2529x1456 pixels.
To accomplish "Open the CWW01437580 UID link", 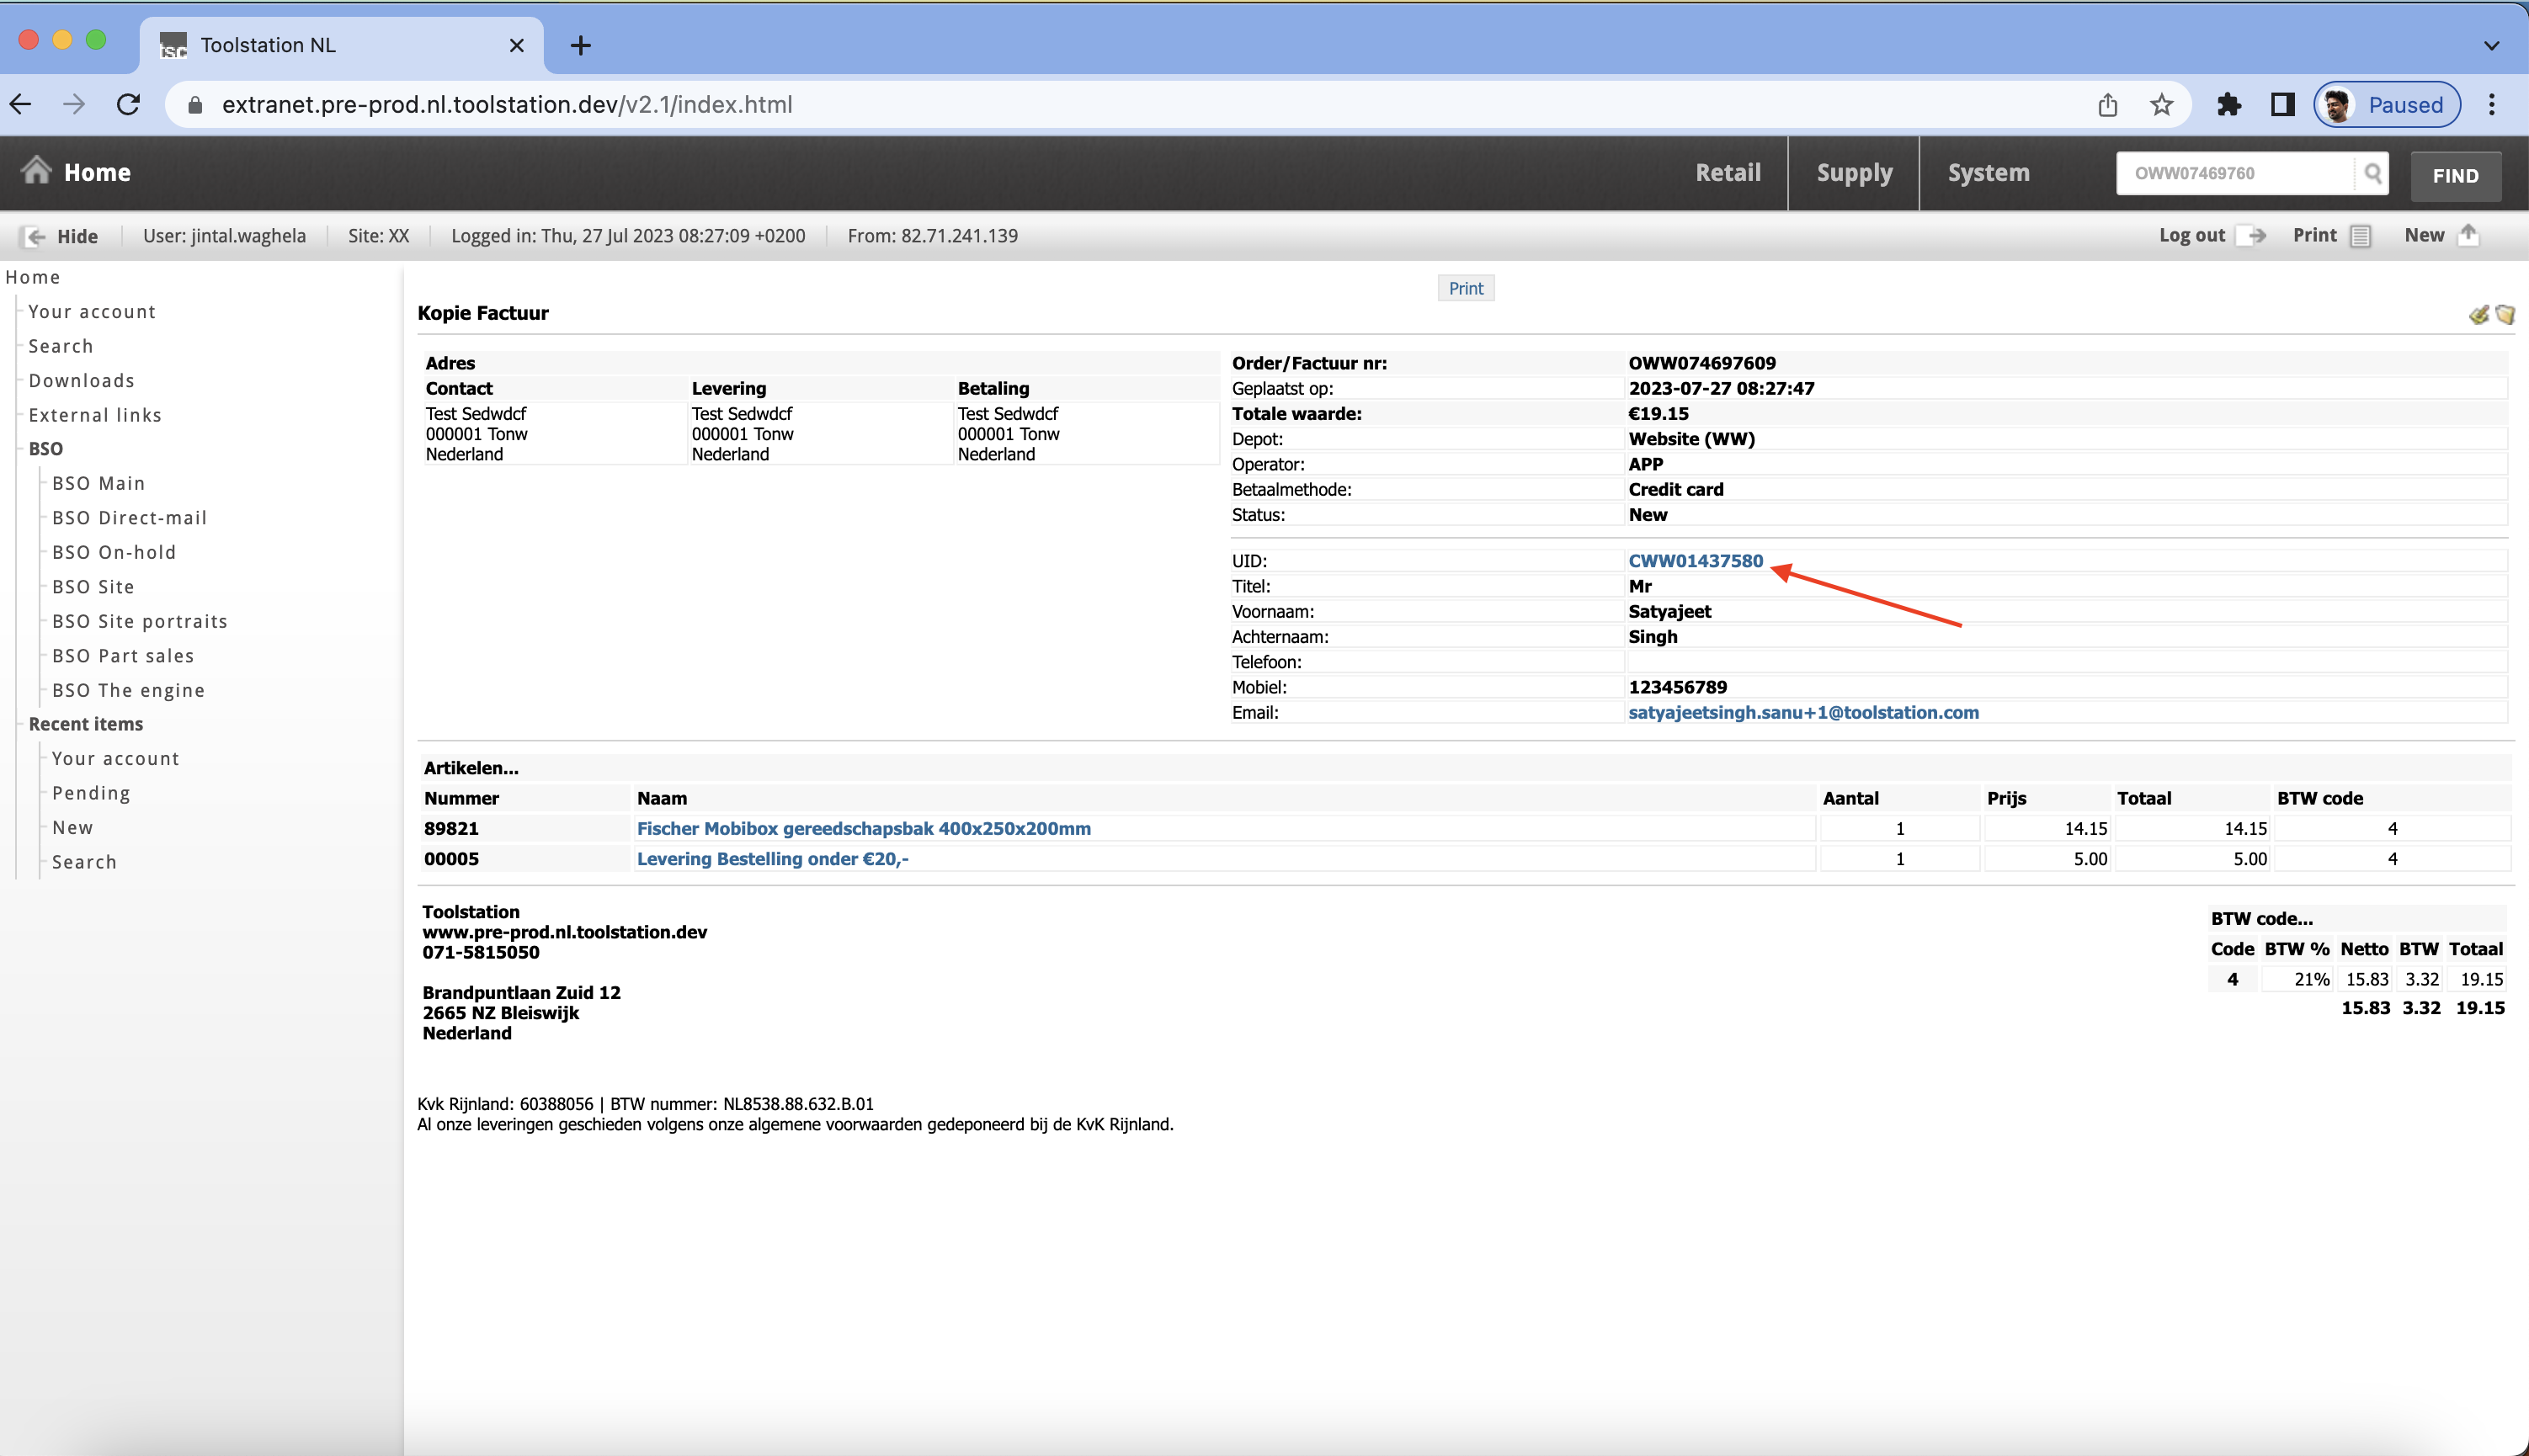I will 1696,560.
